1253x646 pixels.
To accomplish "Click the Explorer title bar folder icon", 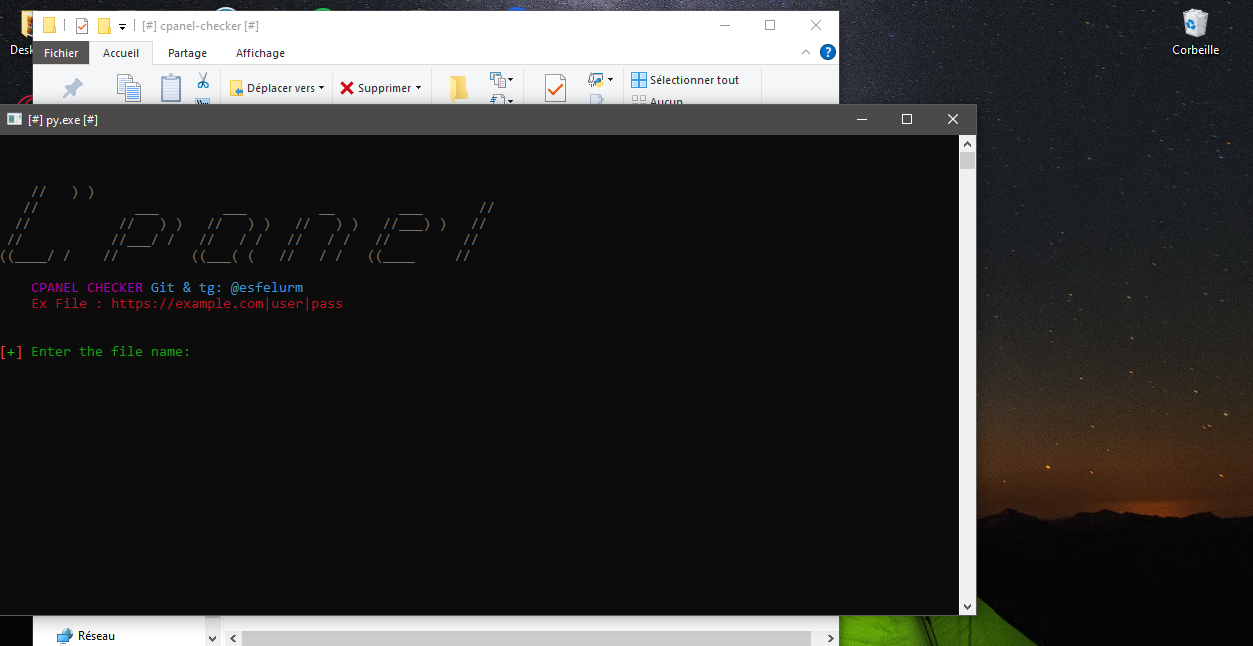I will coord(49,26).
